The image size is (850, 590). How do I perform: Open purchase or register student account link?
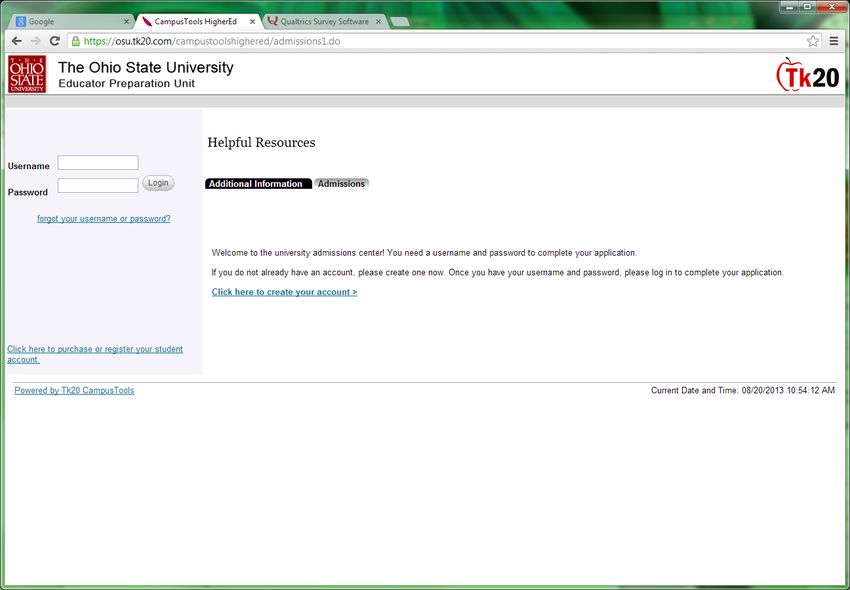click(95, 354)
